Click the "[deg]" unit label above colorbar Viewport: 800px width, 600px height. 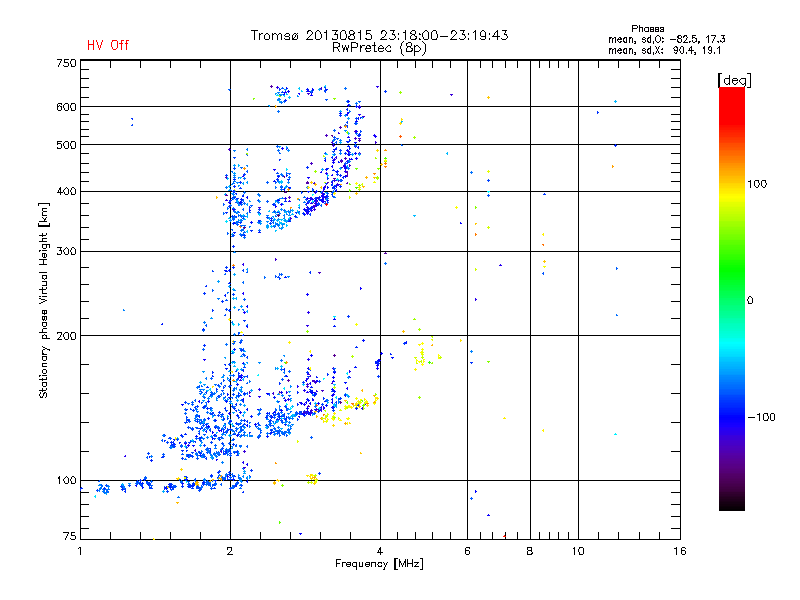tap(734, 80)
